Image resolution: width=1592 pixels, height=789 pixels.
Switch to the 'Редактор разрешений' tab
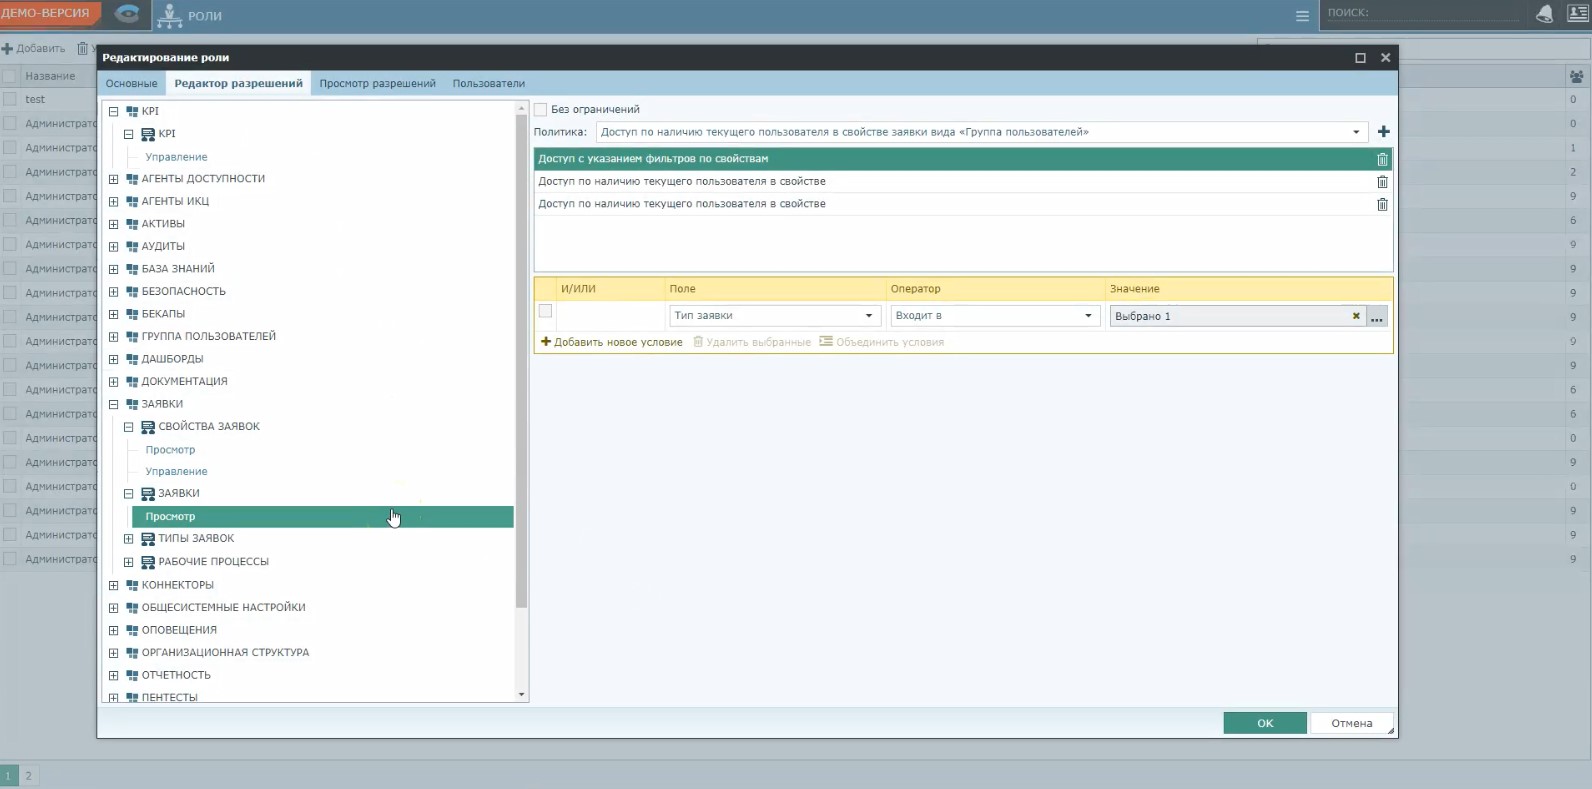tap(239, 84)
